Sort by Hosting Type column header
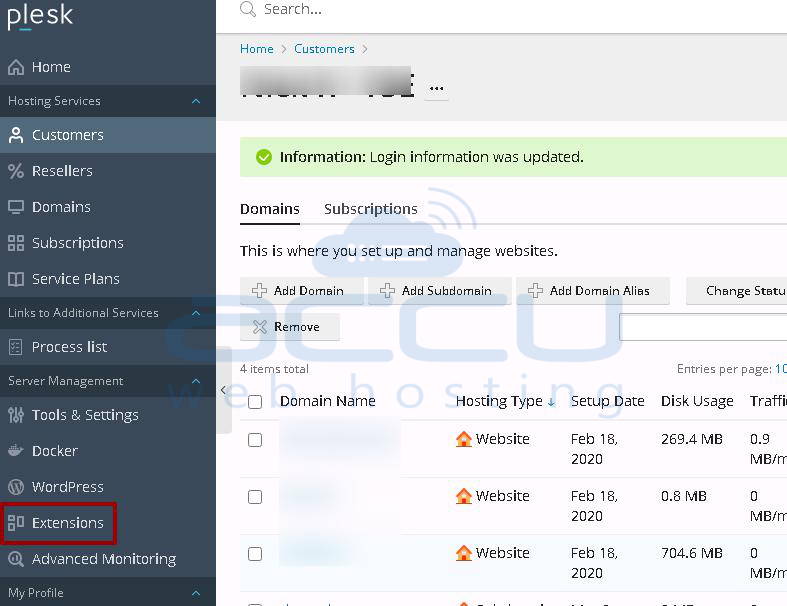Viewport: 787px width, 606px height. [x=499, y=401]
